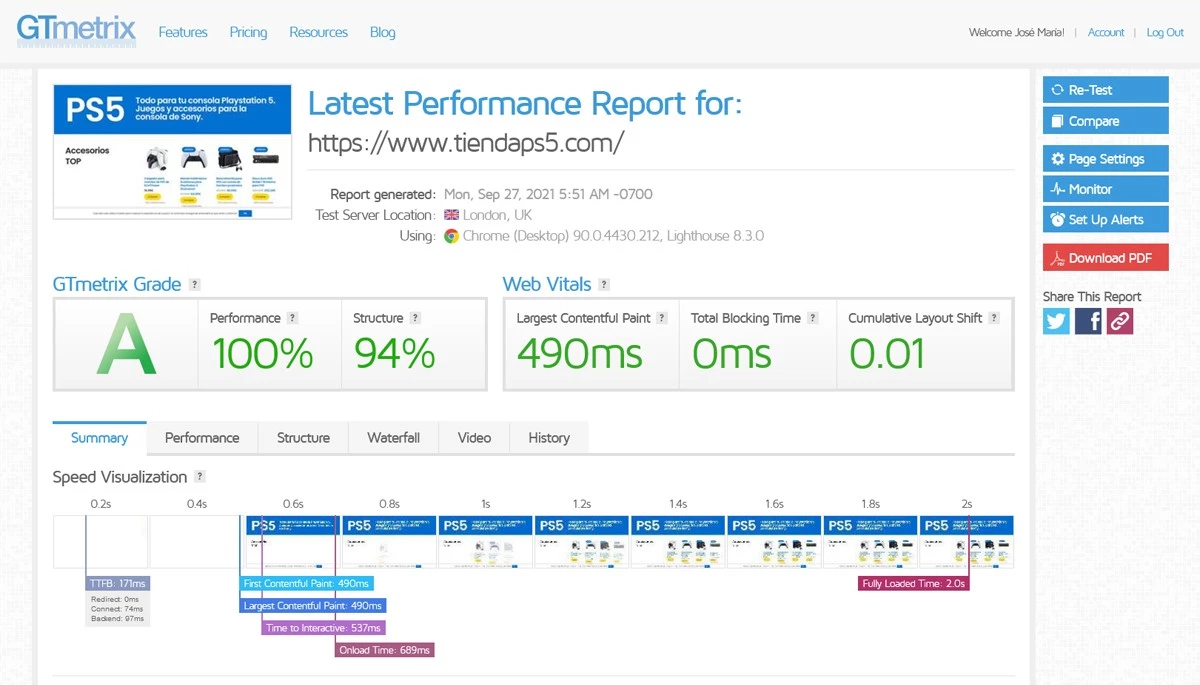The height and width of the screenshot is (685, 1200).
Task: Open GTmetrix Grade help question mark
Action: coord(194,285)
